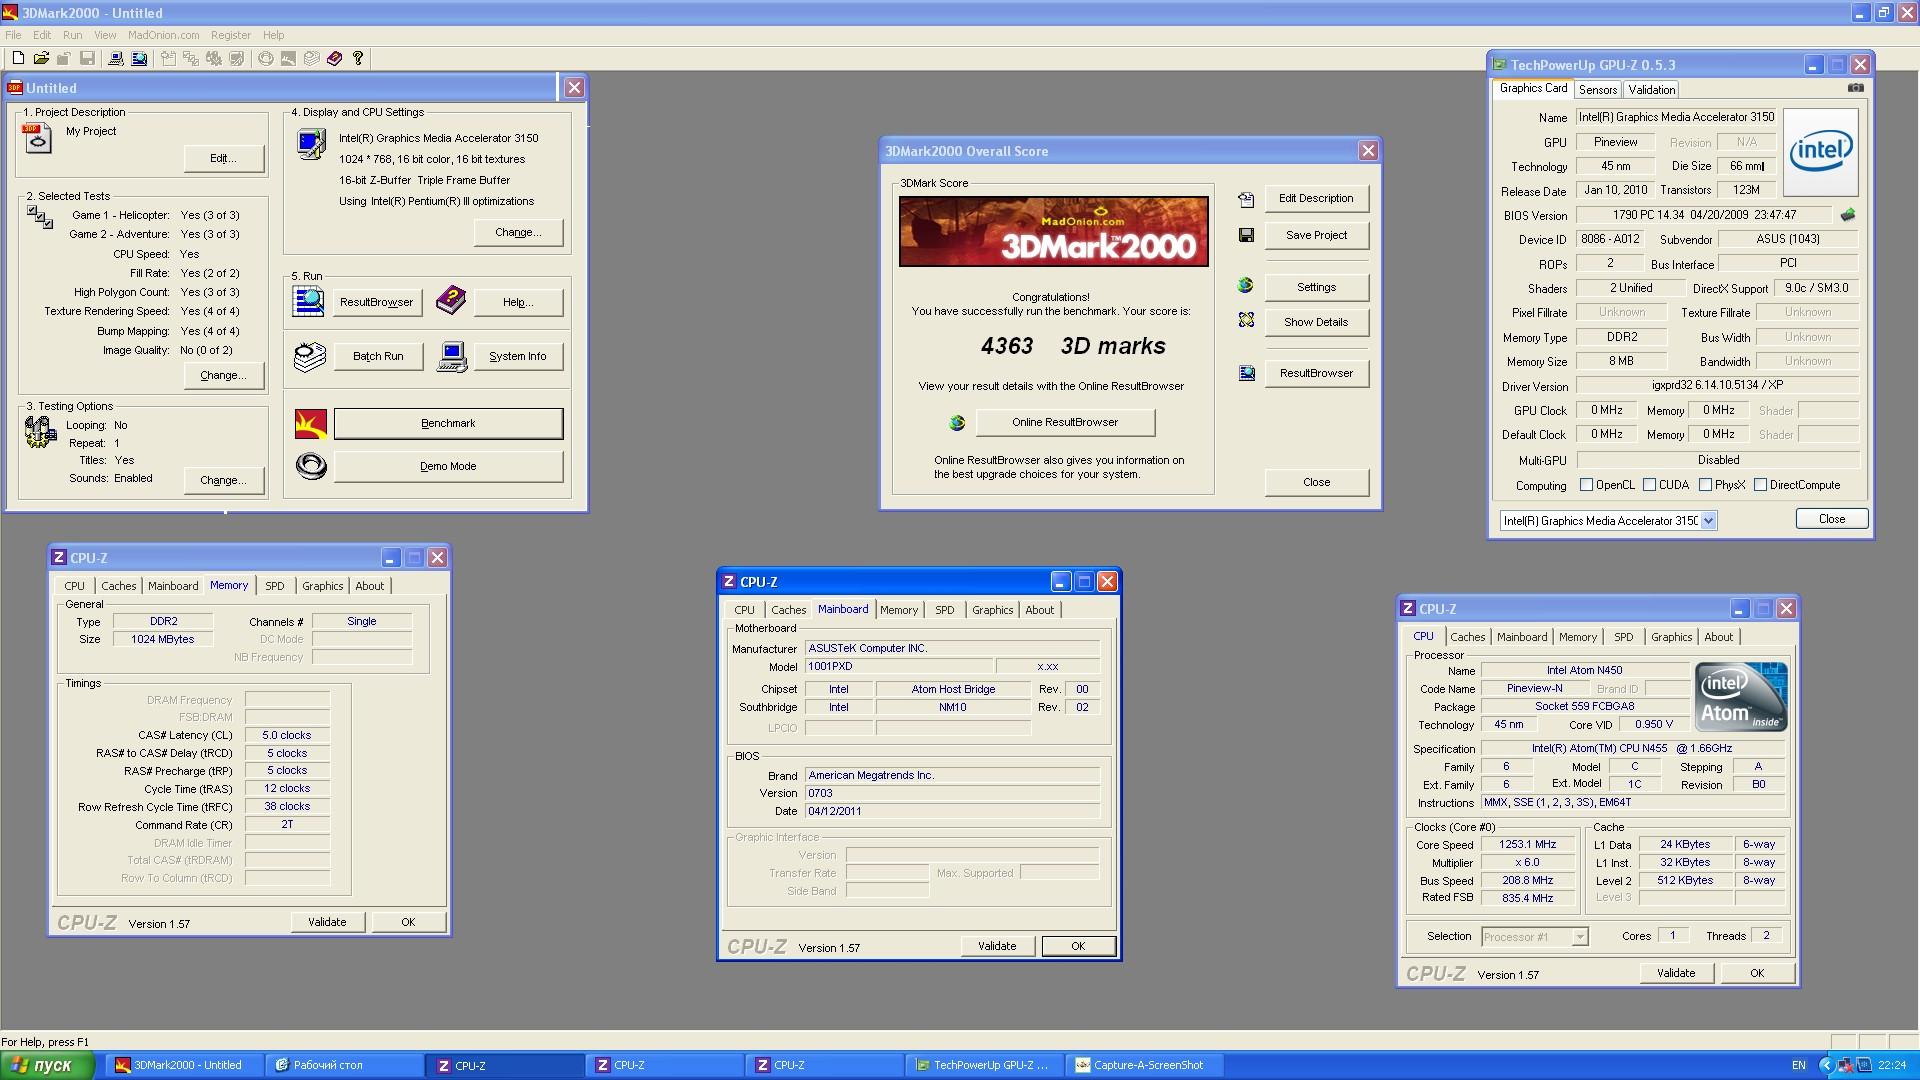Click the Name field showing Intel Atom N450

(1584, 671)
